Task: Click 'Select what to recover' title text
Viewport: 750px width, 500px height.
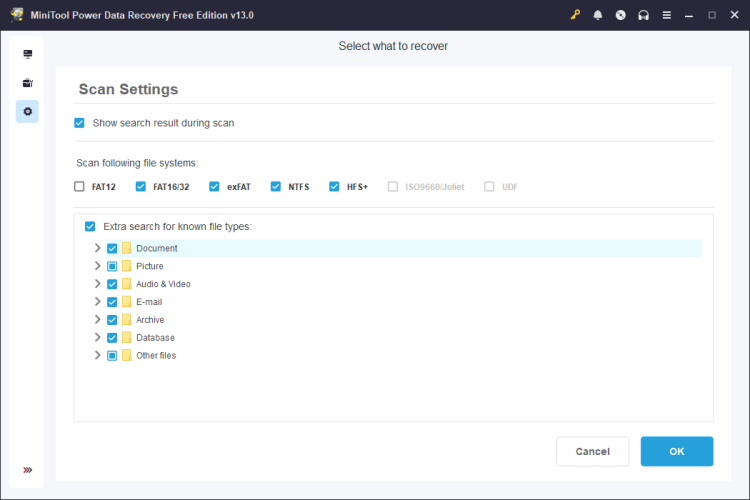Action: click(393, 46)
